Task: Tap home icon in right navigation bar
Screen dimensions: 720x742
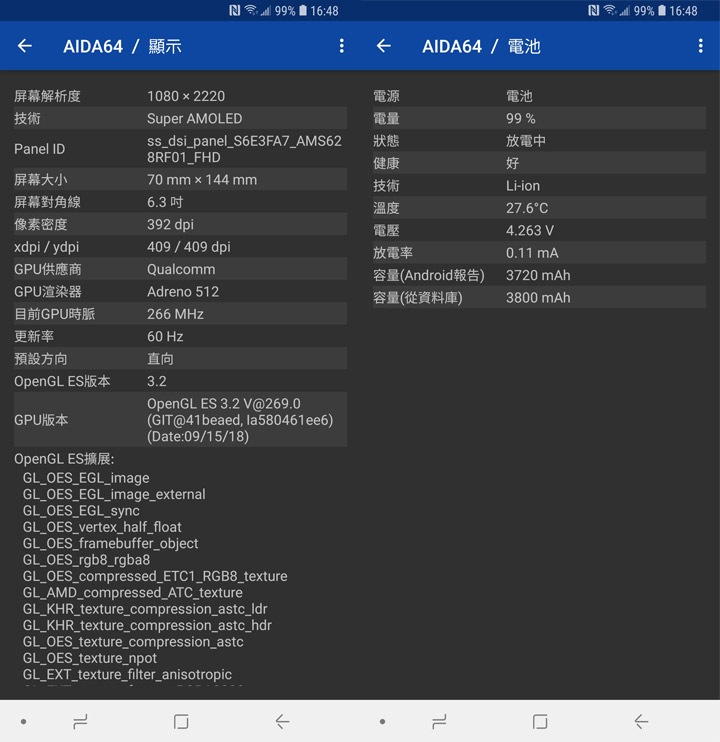Action: click(x=540, y=722)
